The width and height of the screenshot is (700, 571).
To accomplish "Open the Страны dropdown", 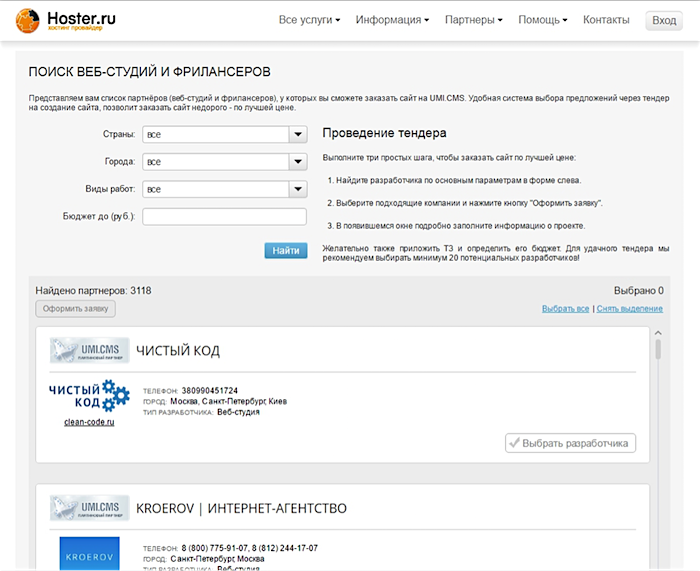I will tap(224, 134).
